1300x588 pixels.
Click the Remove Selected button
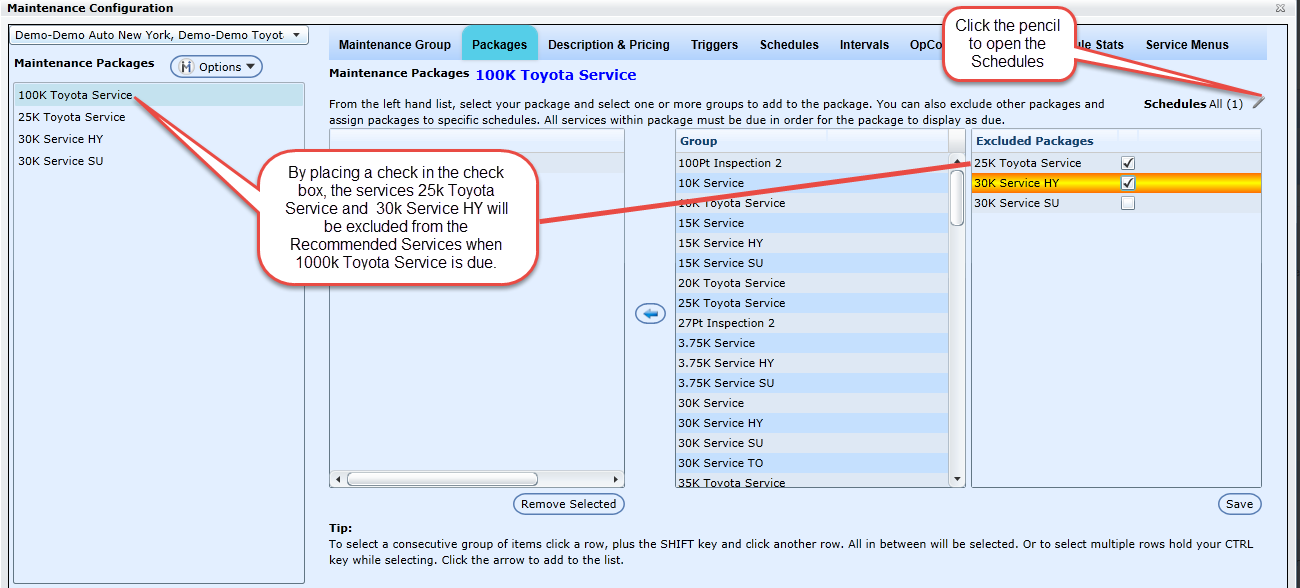[x=568, y=504]
